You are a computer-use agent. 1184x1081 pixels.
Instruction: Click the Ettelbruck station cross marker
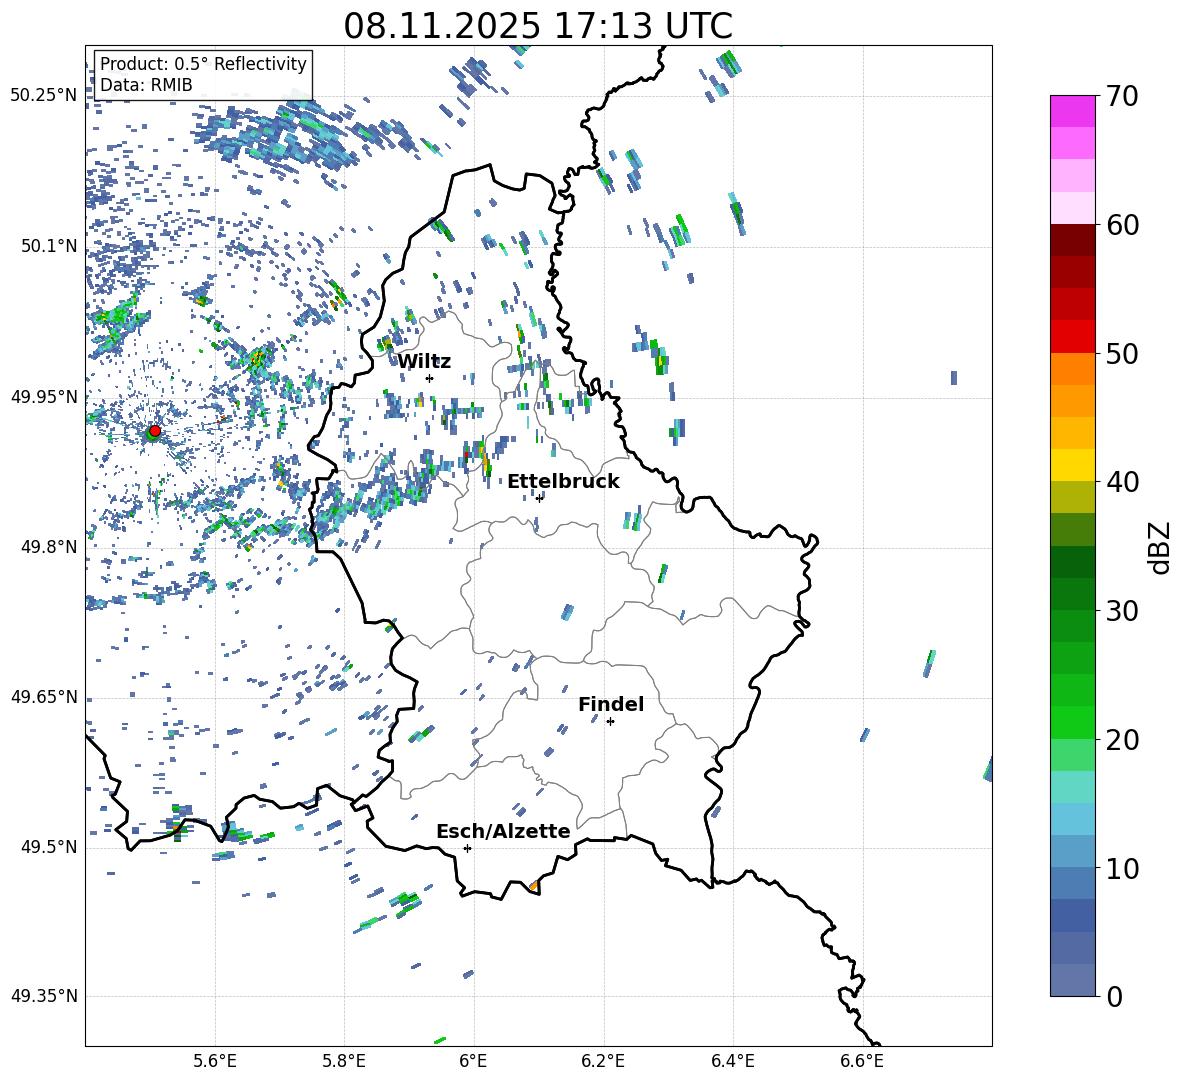pyautogui.click(x=539, y=498)
